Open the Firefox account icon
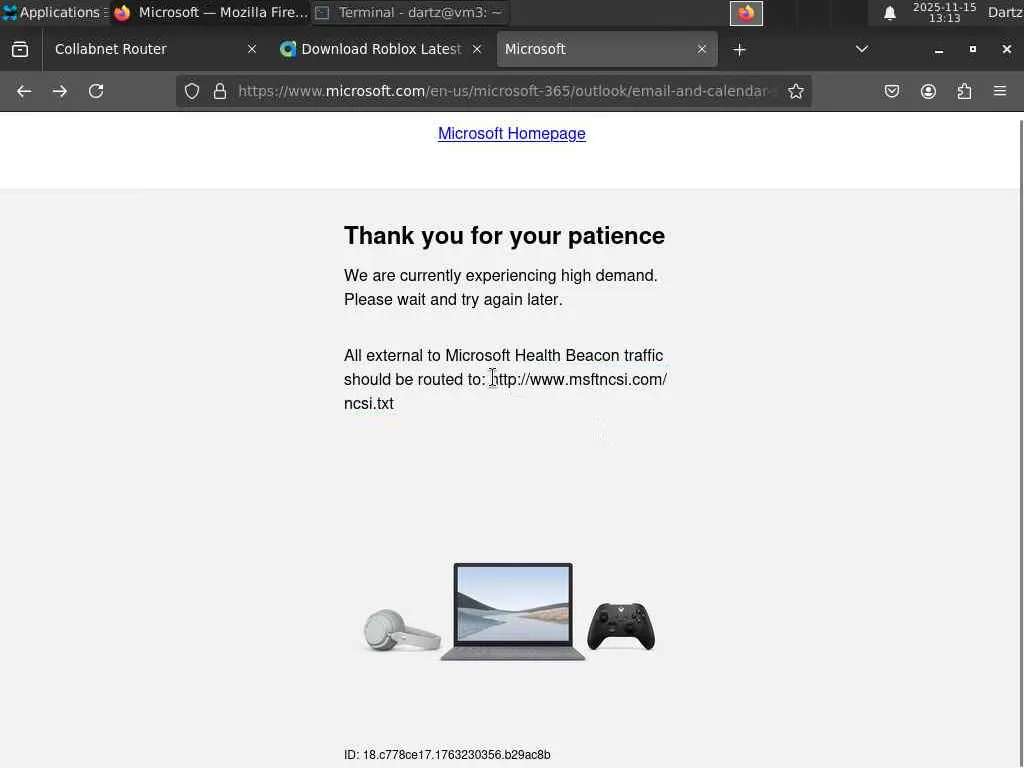Image resolution: width=1024 pixels, height=768 pixels. click(x=928, y=91)
